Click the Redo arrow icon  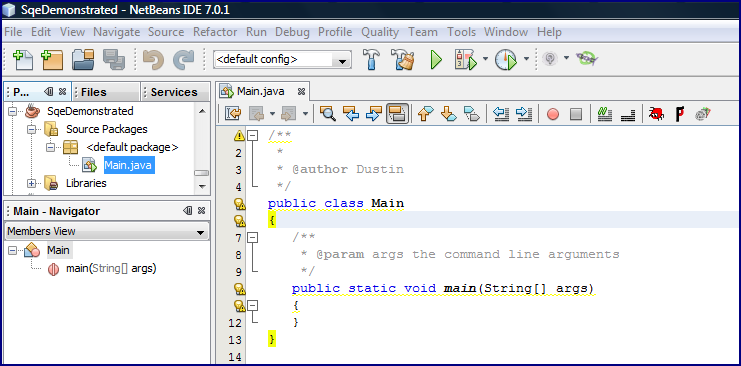click(x=183, y=60)
